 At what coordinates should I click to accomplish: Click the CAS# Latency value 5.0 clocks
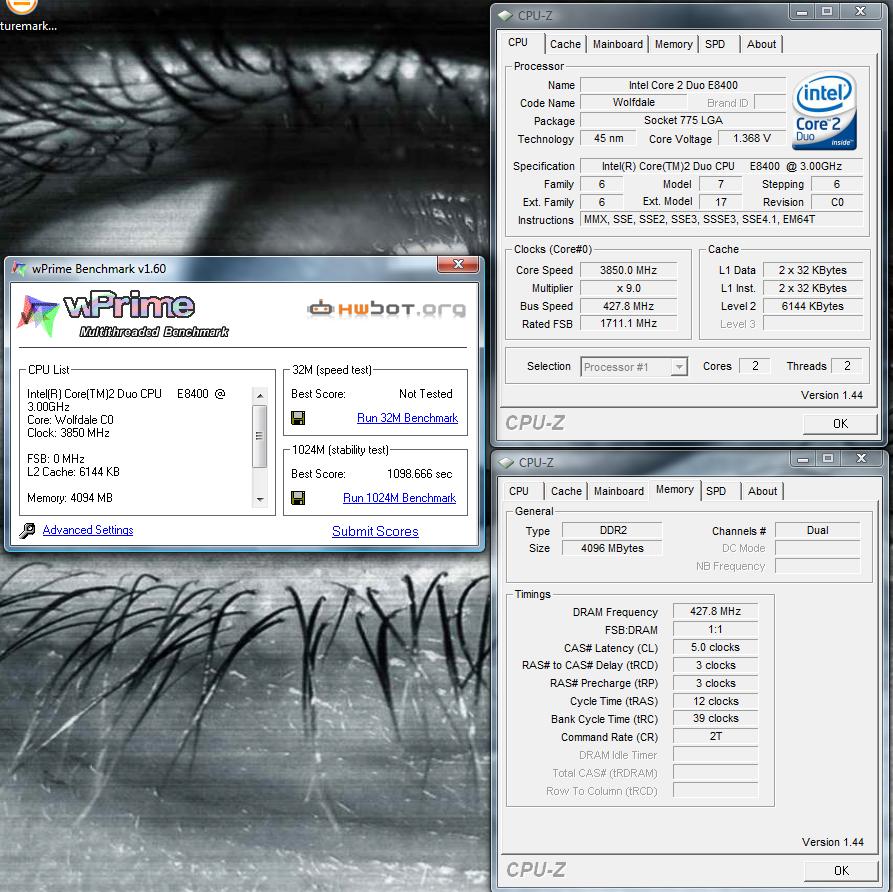click(715, 647)
